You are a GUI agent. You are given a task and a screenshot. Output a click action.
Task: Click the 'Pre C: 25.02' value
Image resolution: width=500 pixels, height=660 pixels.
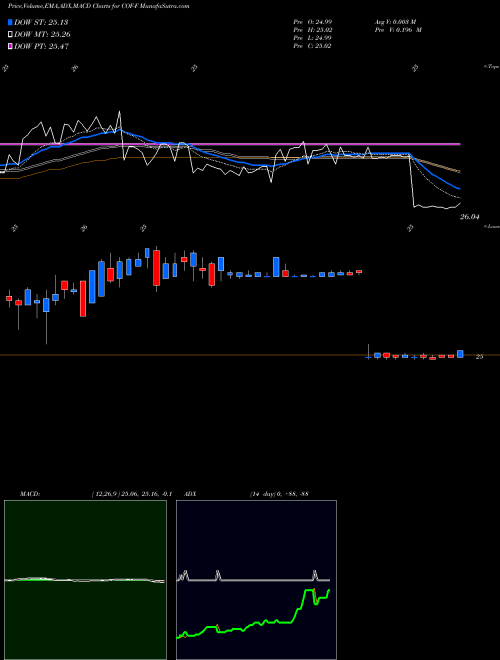tap(312, 46)
